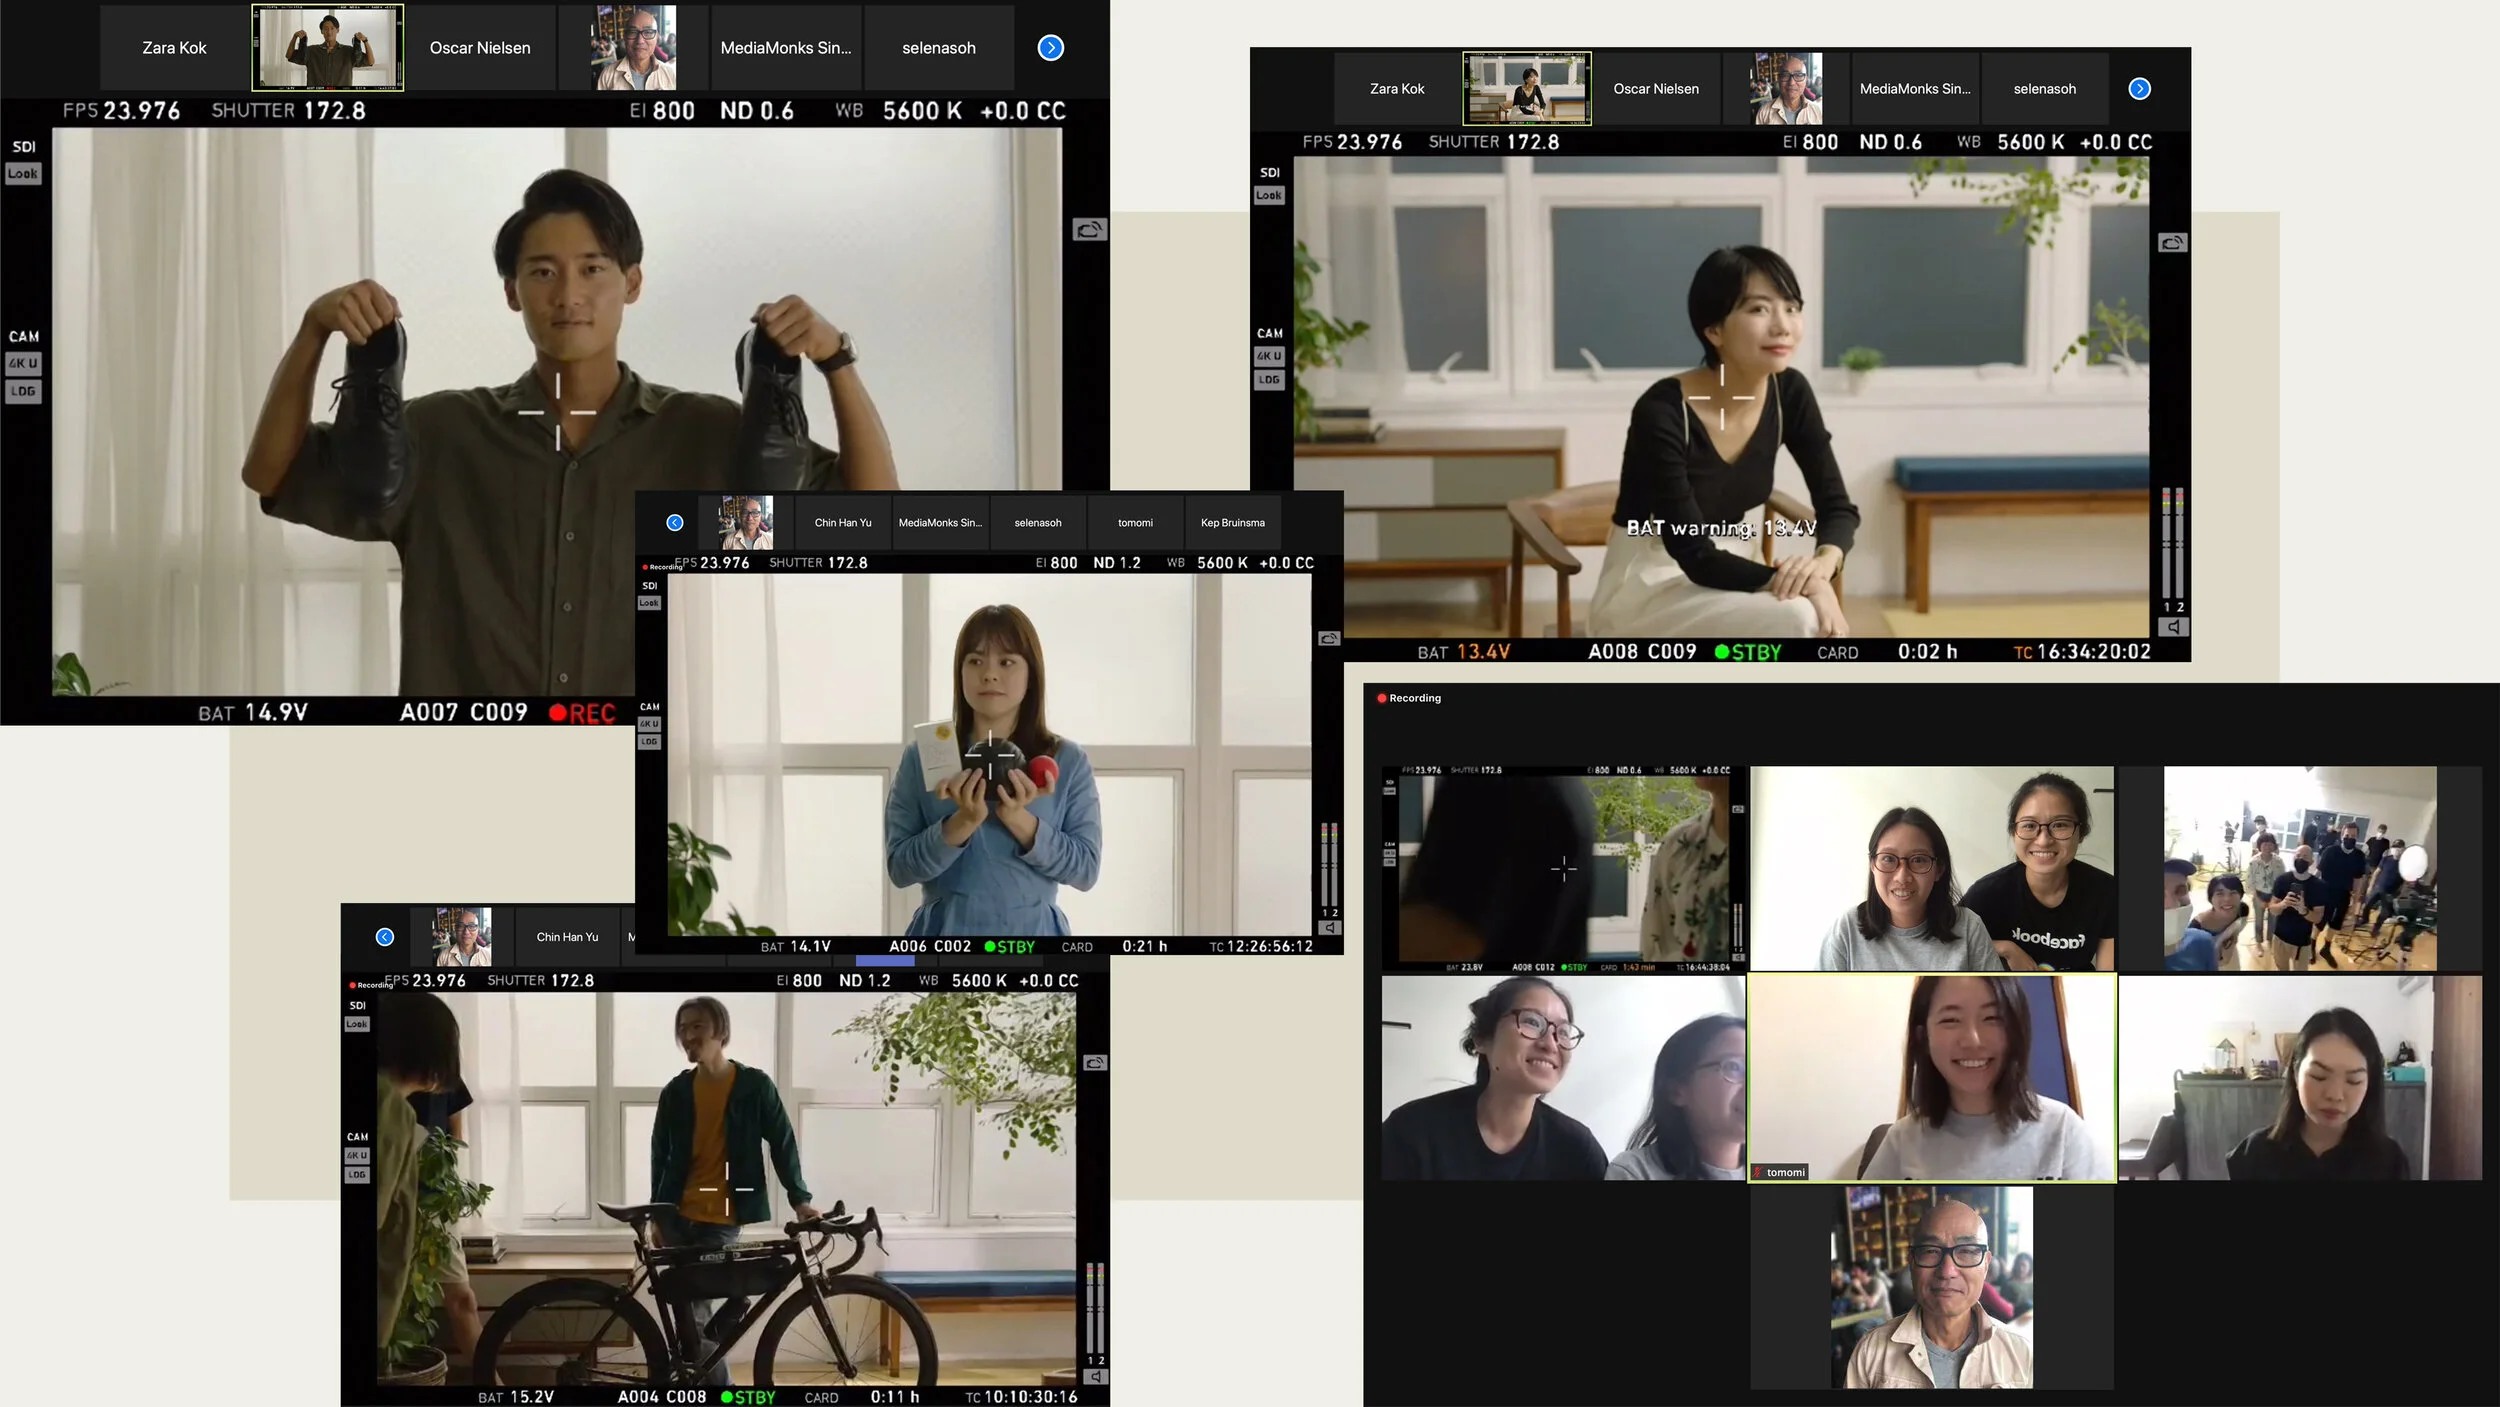Click the camera flip icon beside the seated woman feed
The width and height of the screenshot is (2500, 1407).
tap(2172, 243)
